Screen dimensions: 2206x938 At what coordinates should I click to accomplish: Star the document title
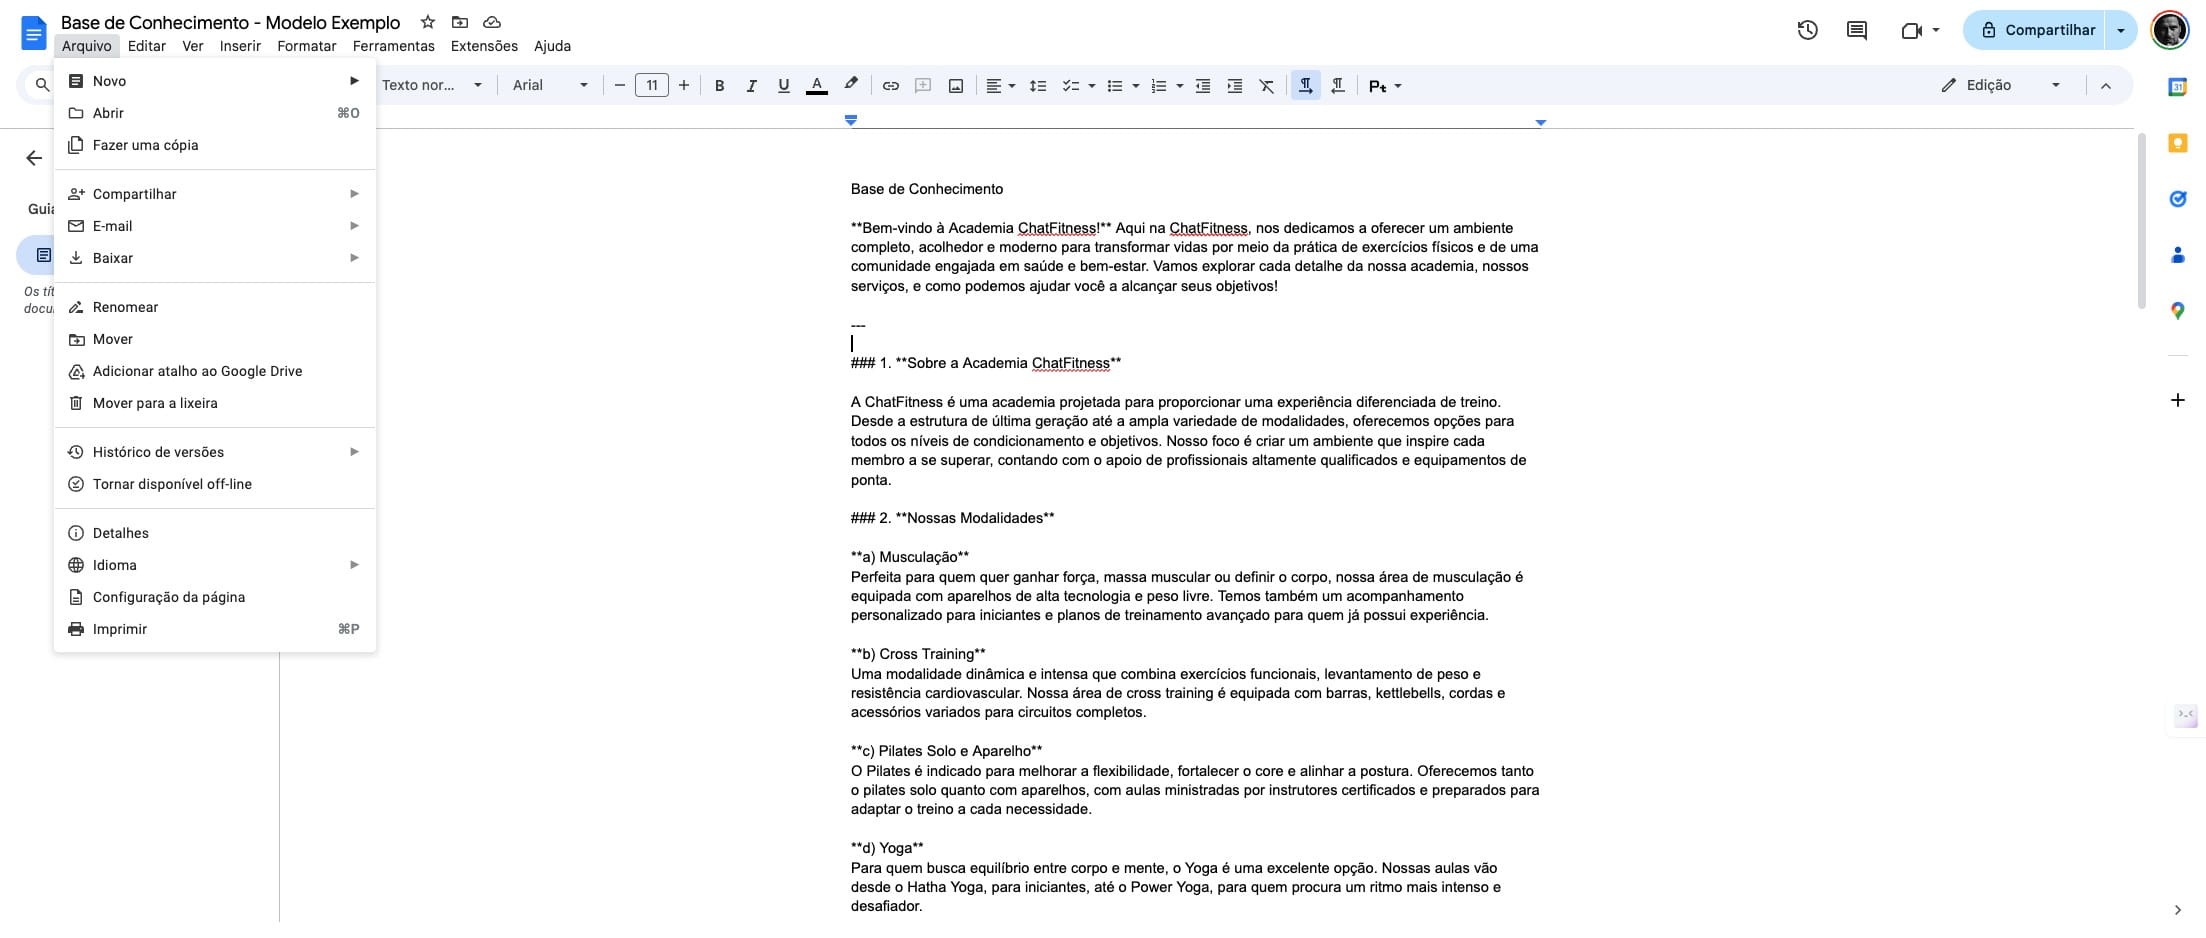(428, 22)
